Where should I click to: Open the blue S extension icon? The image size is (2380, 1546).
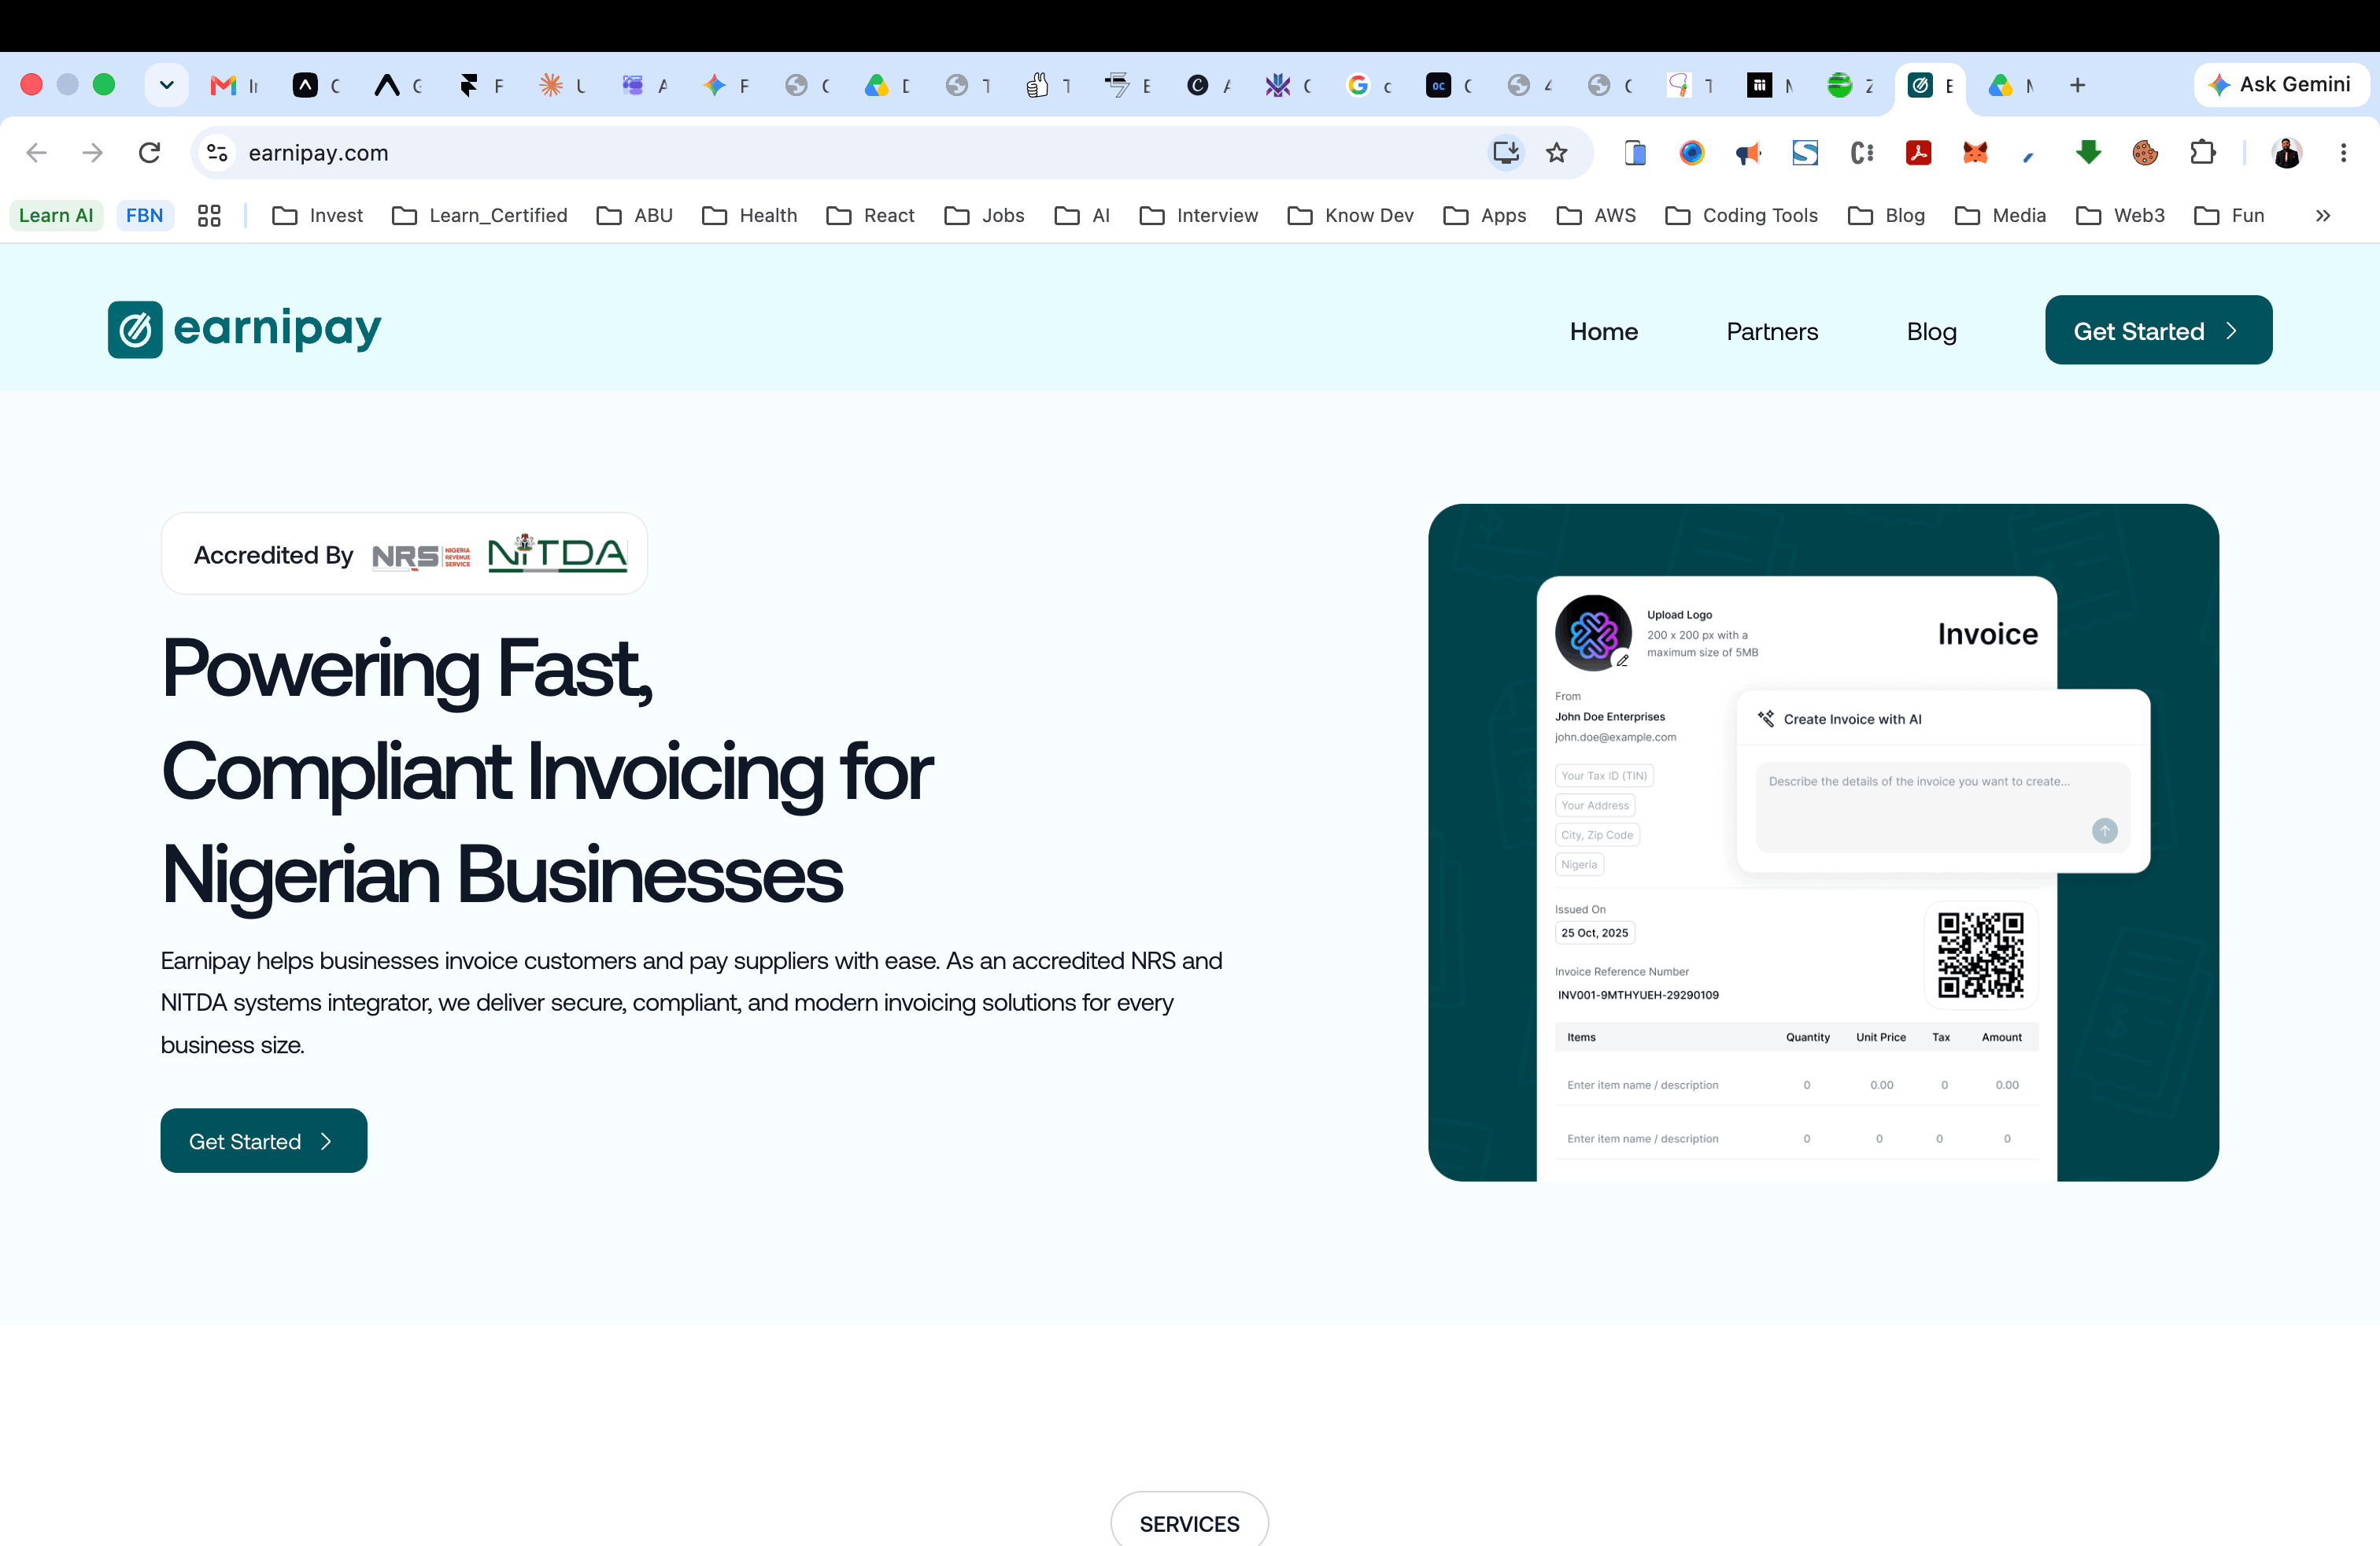pyautogui.click(x=1805, y=153)
